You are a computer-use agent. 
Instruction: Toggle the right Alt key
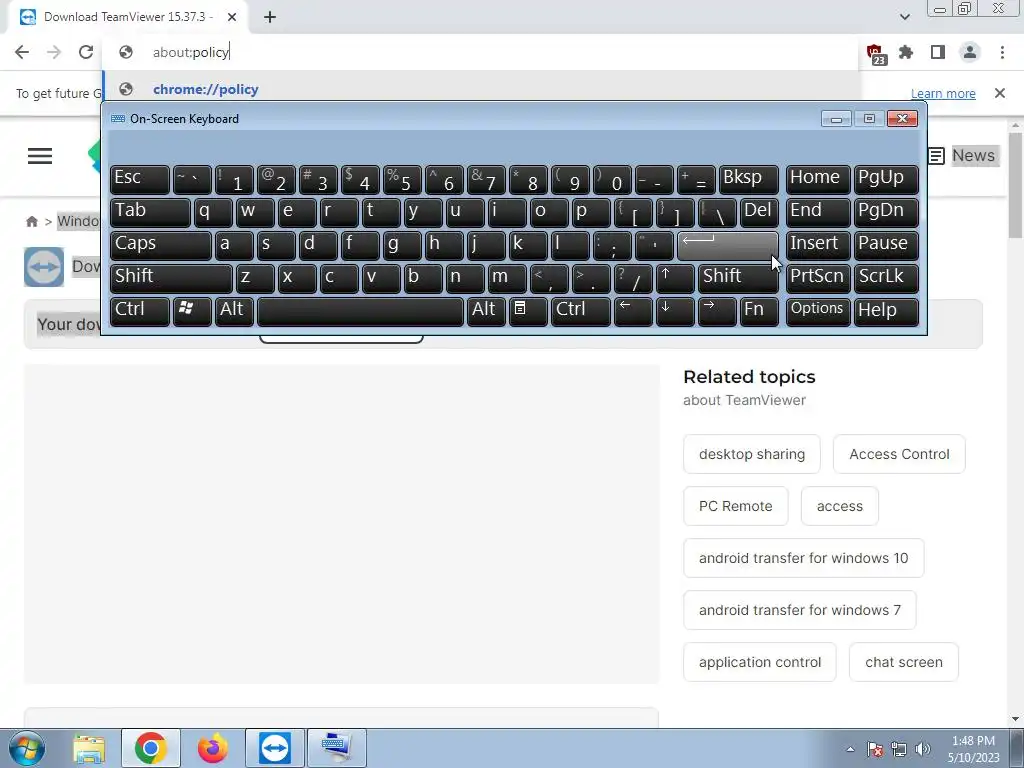[486, 311]
